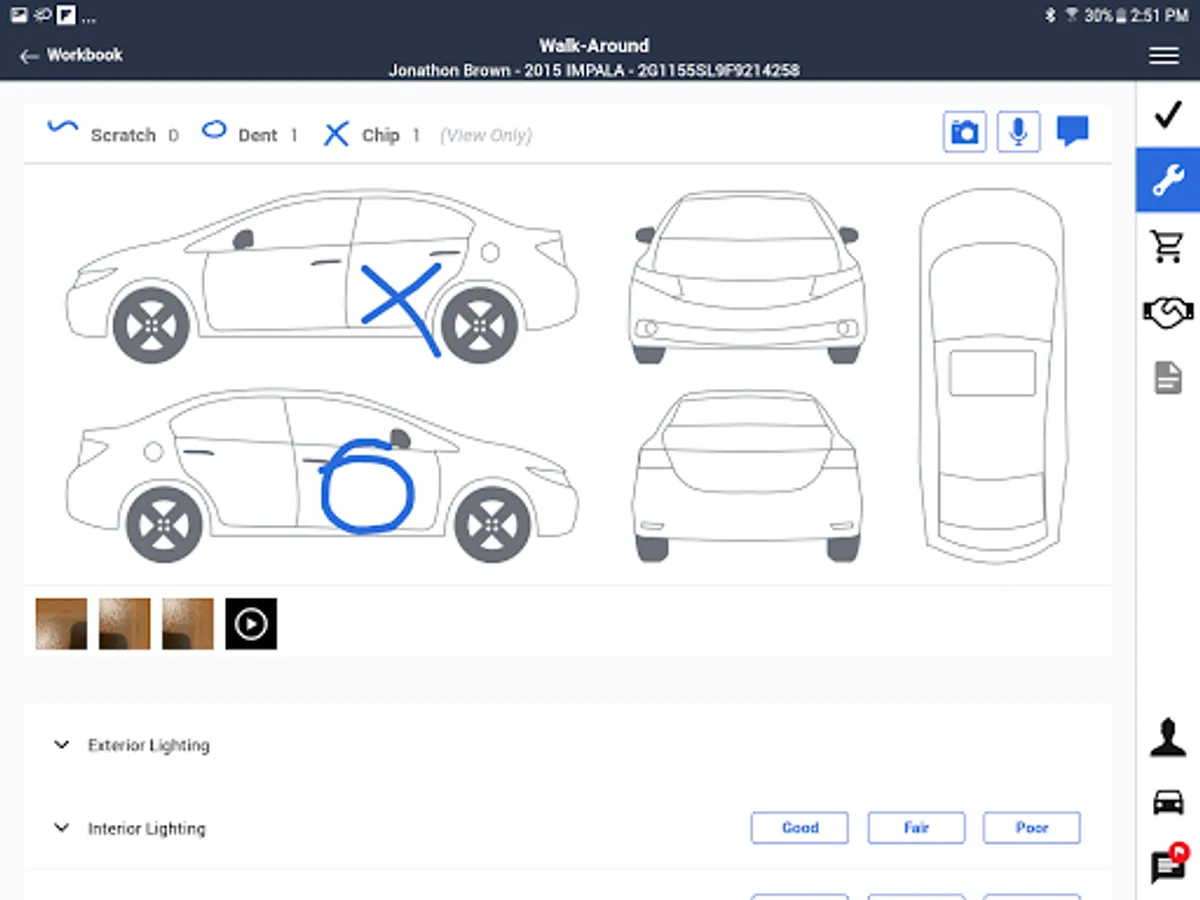
Task: Open the shopping cart sidebar icon
Action: (x=1168, y=245)
